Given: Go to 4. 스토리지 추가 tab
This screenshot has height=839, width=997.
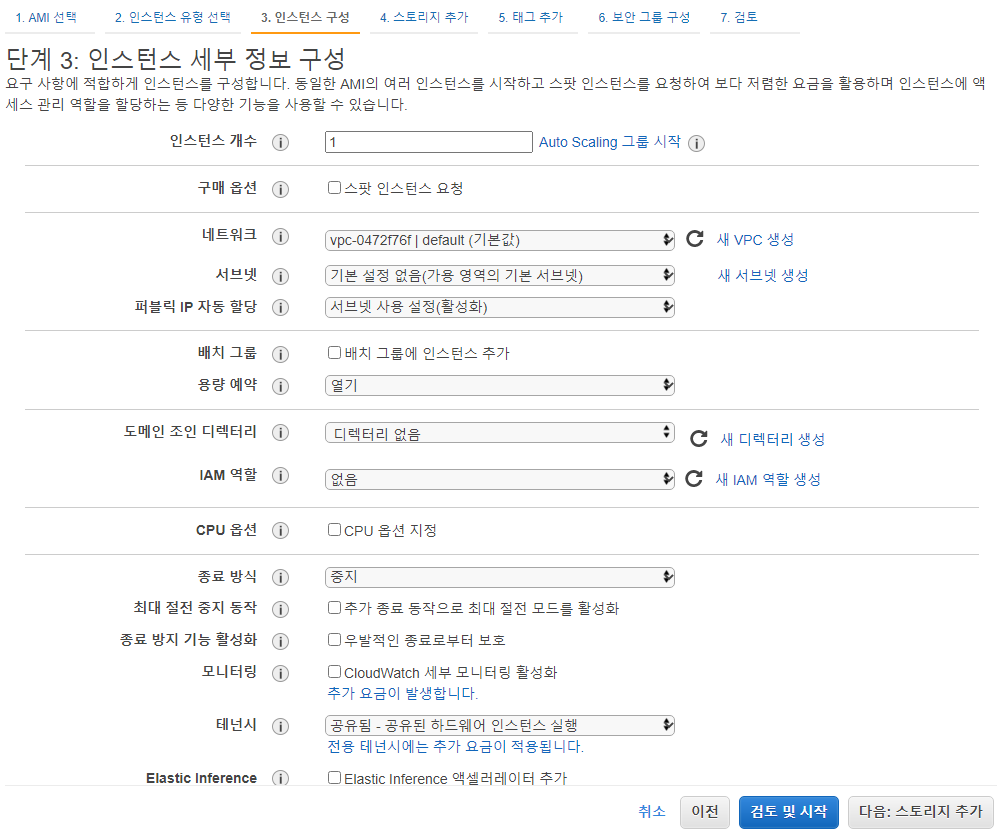Looking at the screenshot, I should tap(424, 17).
